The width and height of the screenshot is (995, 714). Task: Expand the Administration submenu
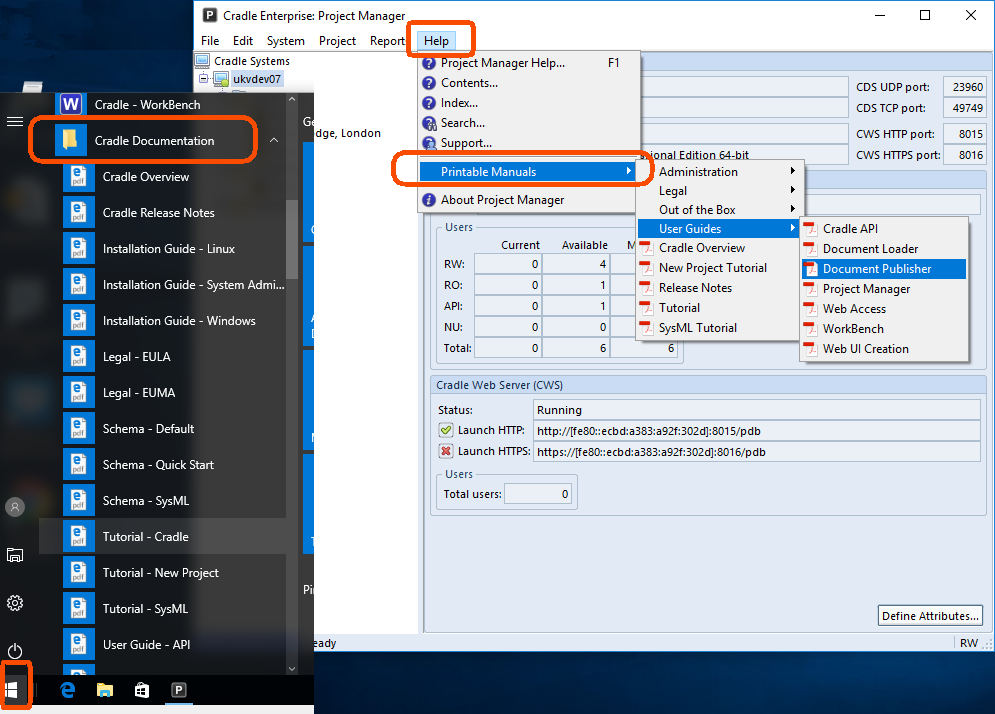coord(720,171)
